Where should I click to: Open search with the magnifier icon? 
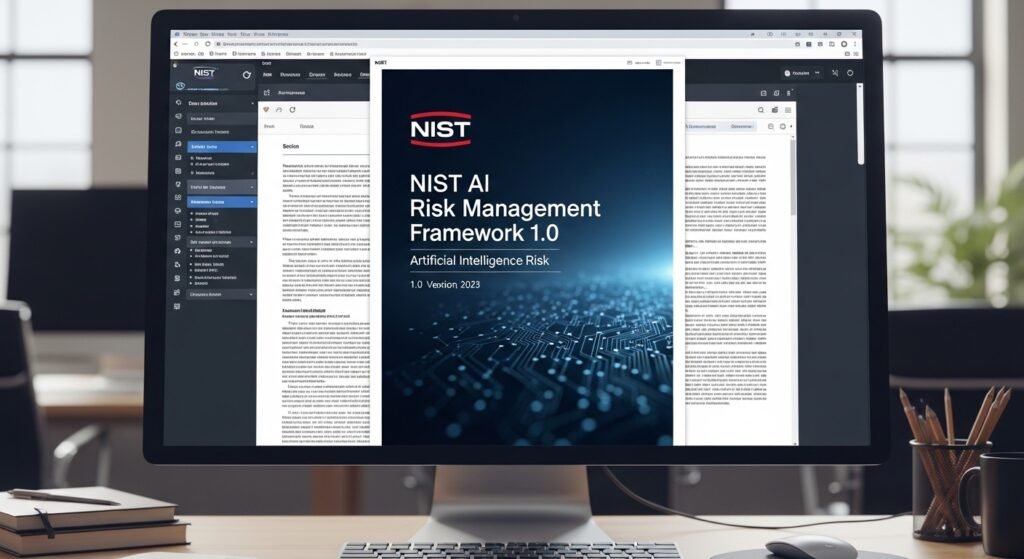point(761,110)
